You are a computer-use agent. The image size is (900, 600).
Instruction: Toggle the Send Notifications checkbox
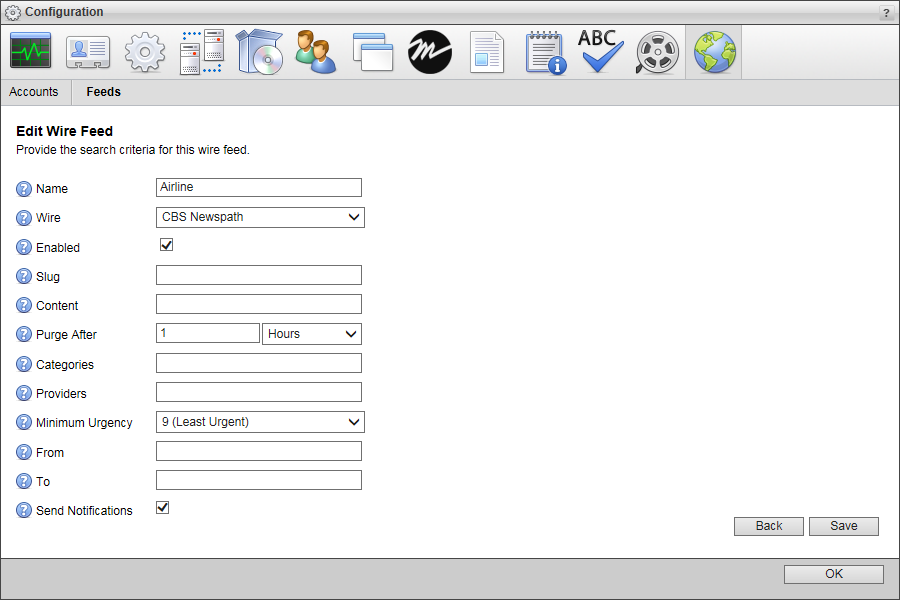(x=162, y=508)
